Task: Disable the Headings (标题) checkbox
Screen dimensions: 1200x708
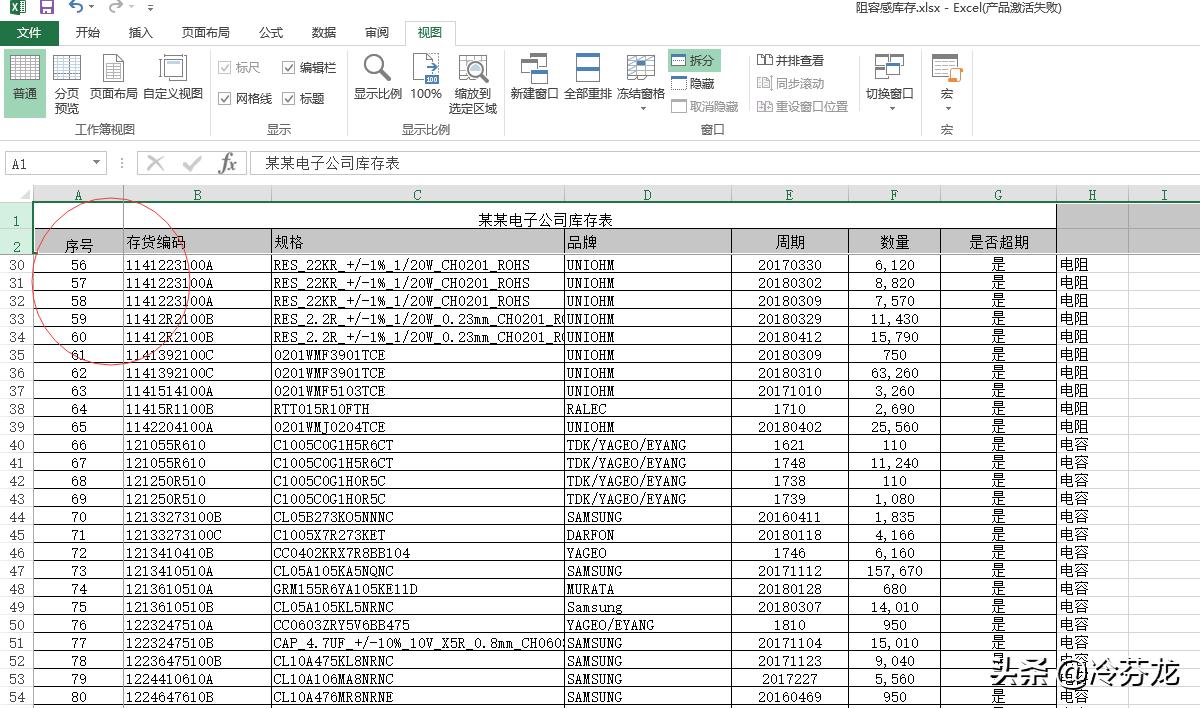Action: (290, 99)
